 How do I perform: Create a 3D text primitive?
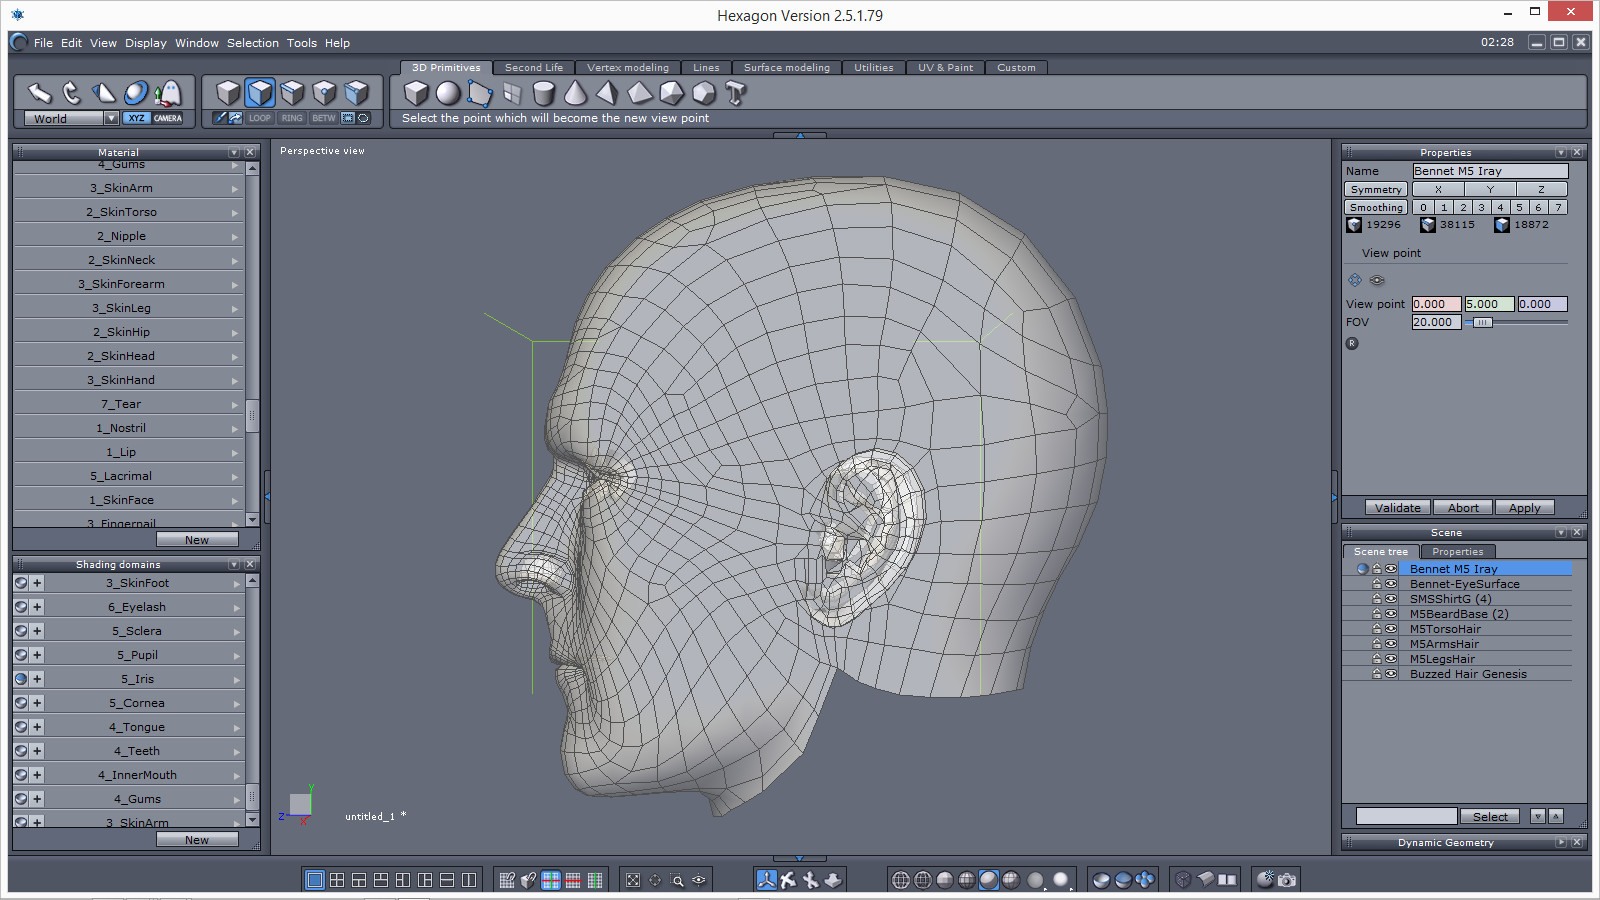pos(736,93)
